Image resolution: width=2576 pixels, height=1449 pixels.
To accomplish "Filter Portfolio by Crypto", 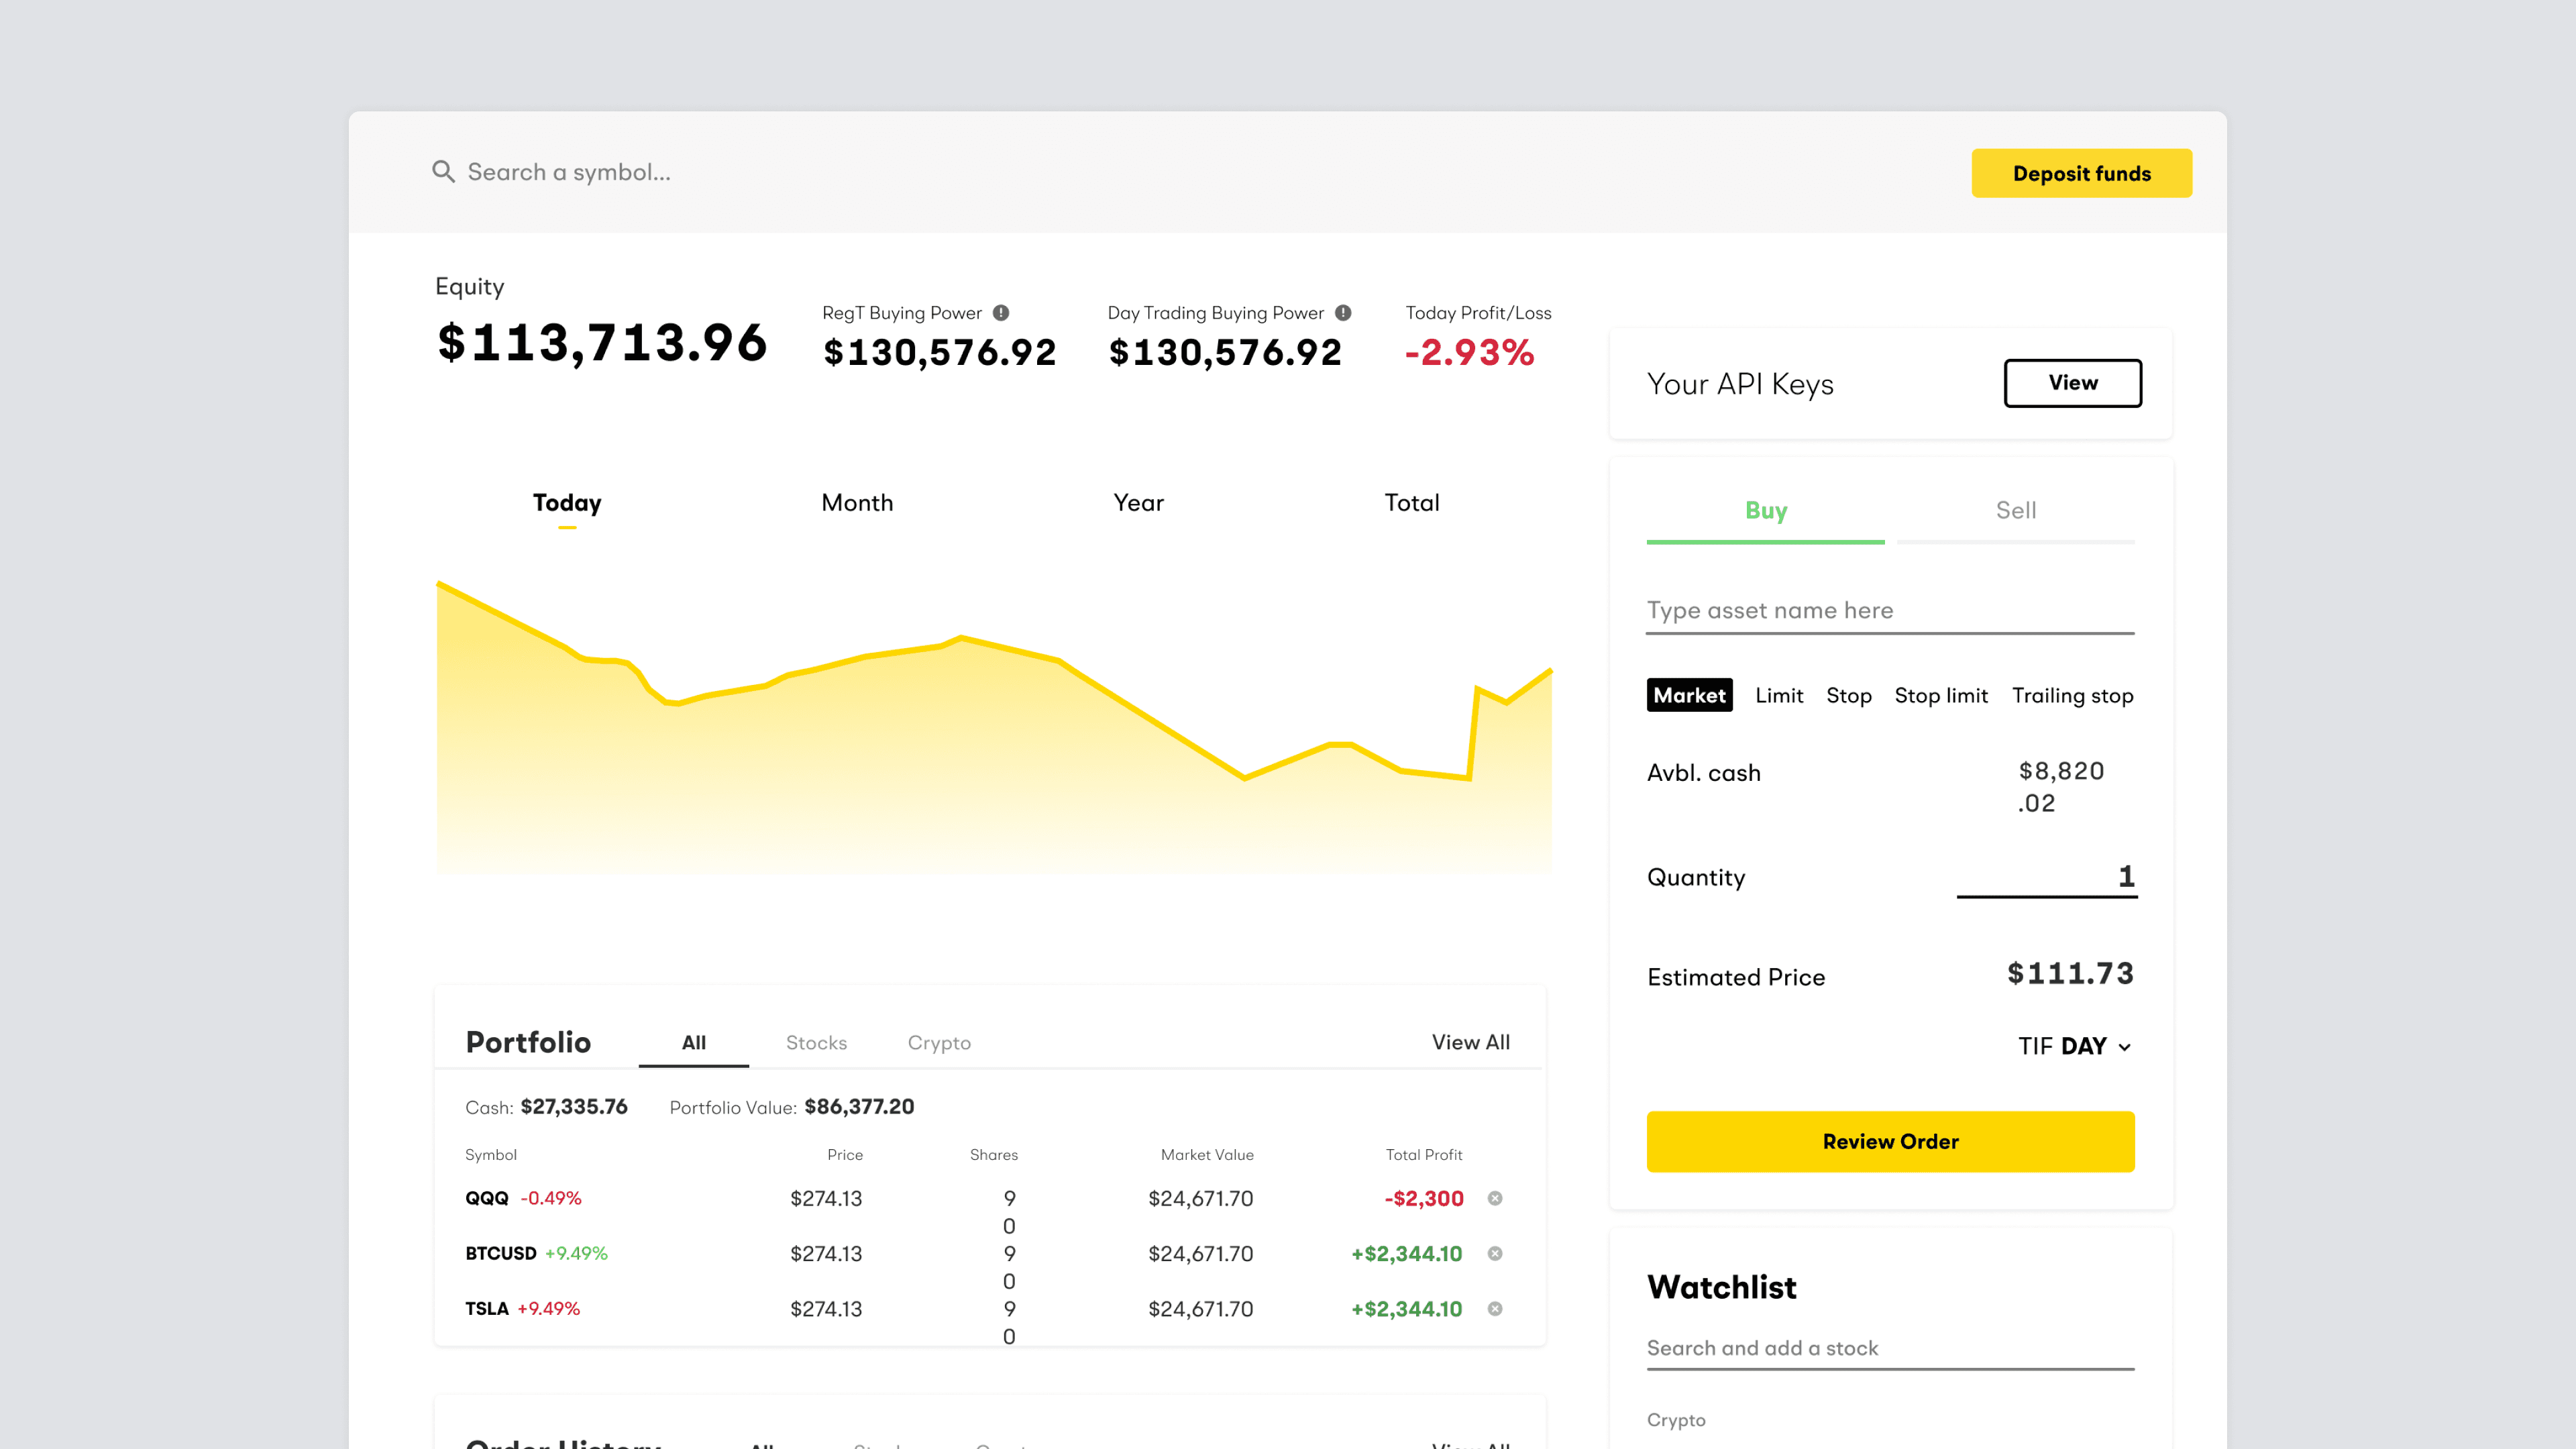I will click(x=939, y=1043).
